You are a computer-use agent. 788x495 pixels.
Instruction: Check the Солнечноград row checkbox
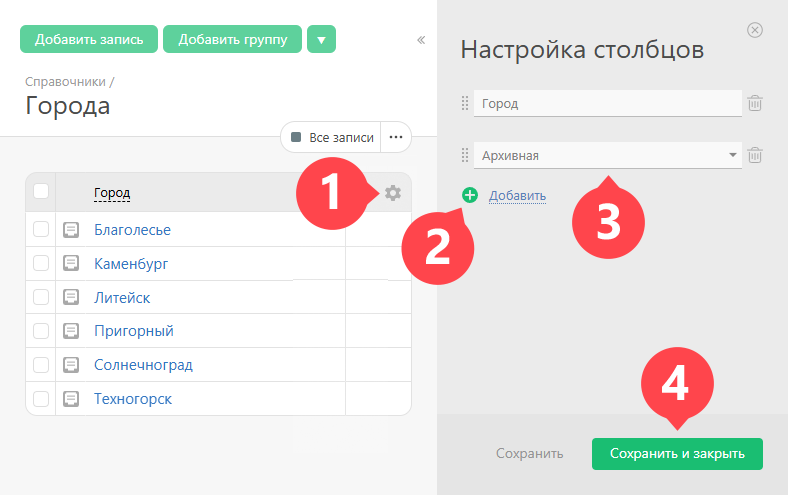click(41, 364)
